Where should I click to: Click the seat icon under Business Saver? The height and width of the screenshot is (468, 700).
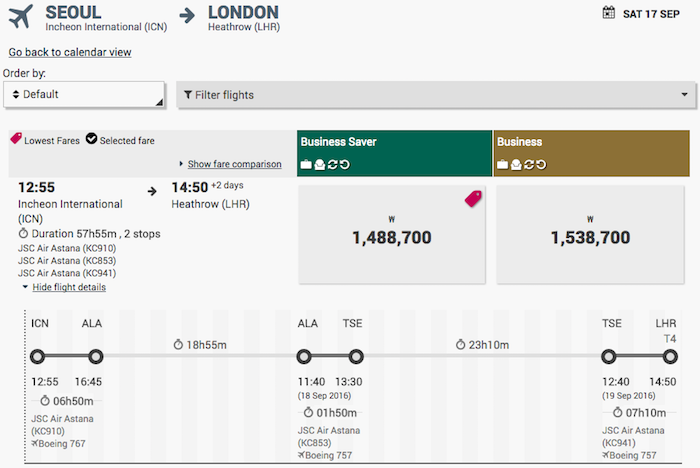320,165
